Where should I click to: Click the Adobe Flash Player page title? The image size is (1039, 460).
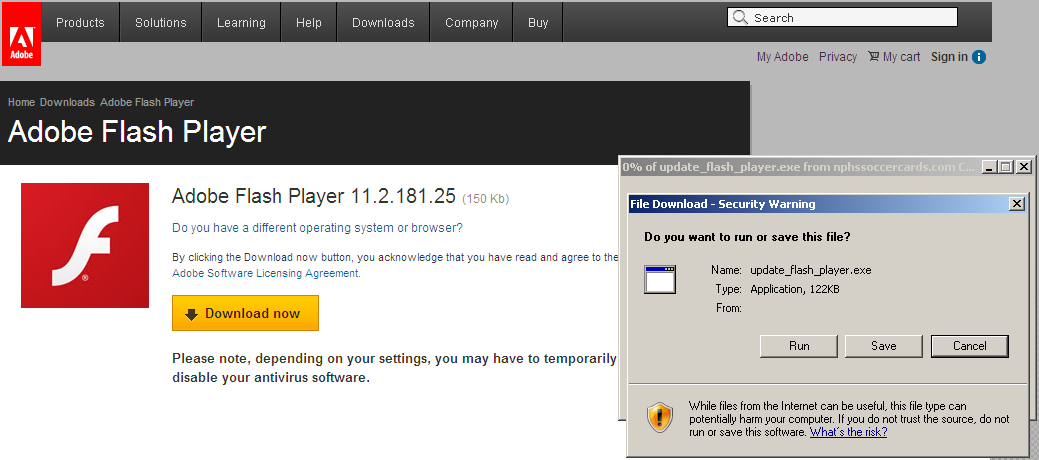tap(137, 133)
